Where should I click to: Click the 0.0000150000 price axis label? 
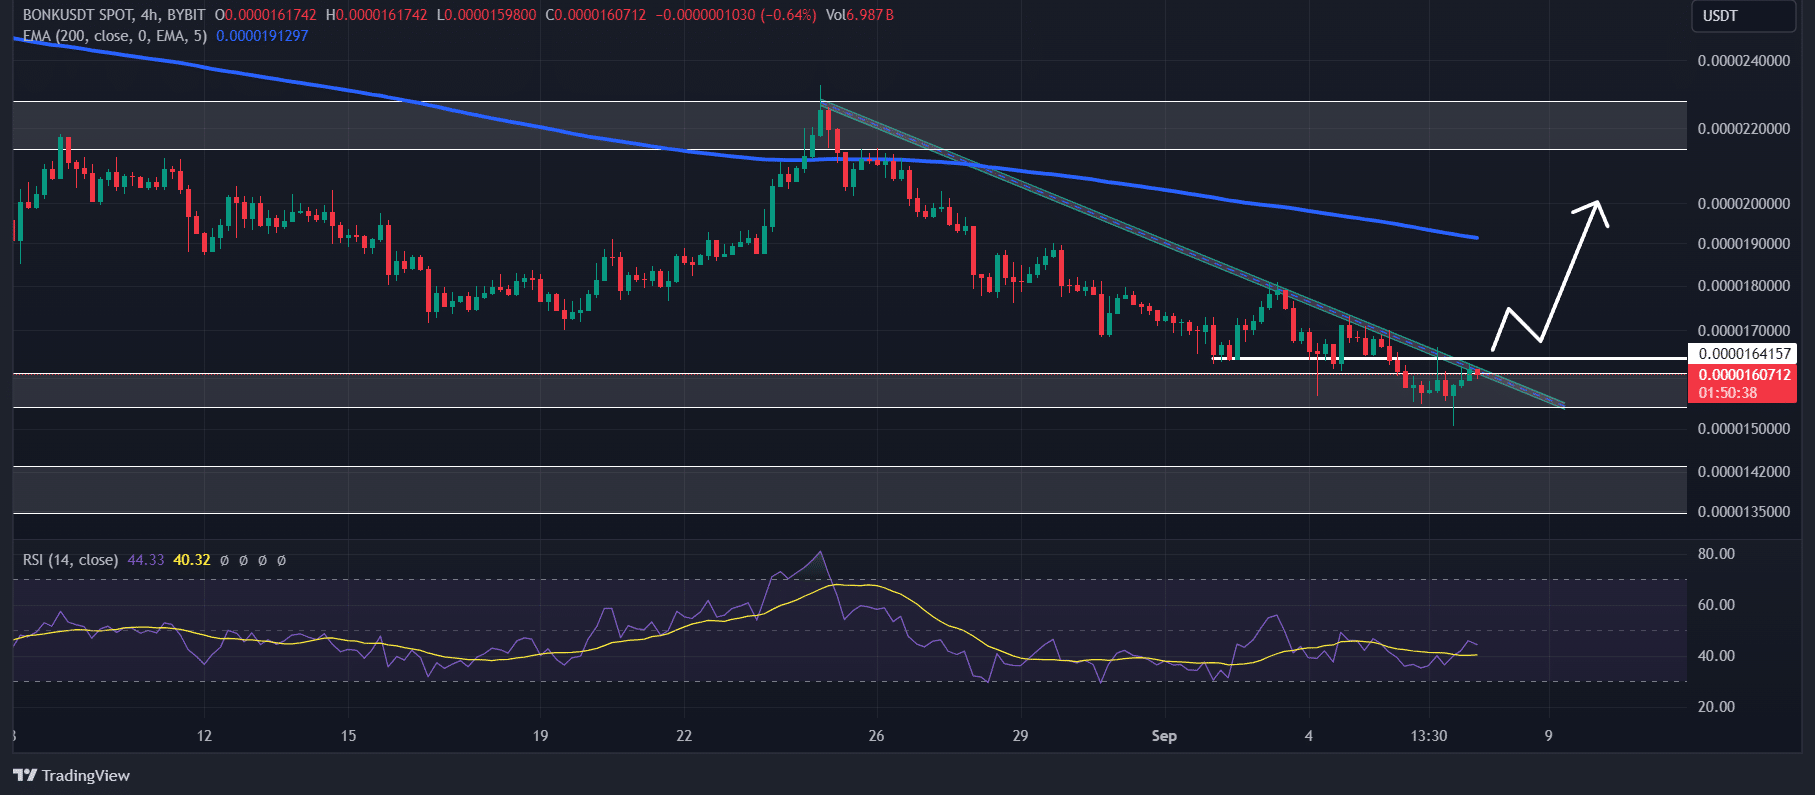1744,429
